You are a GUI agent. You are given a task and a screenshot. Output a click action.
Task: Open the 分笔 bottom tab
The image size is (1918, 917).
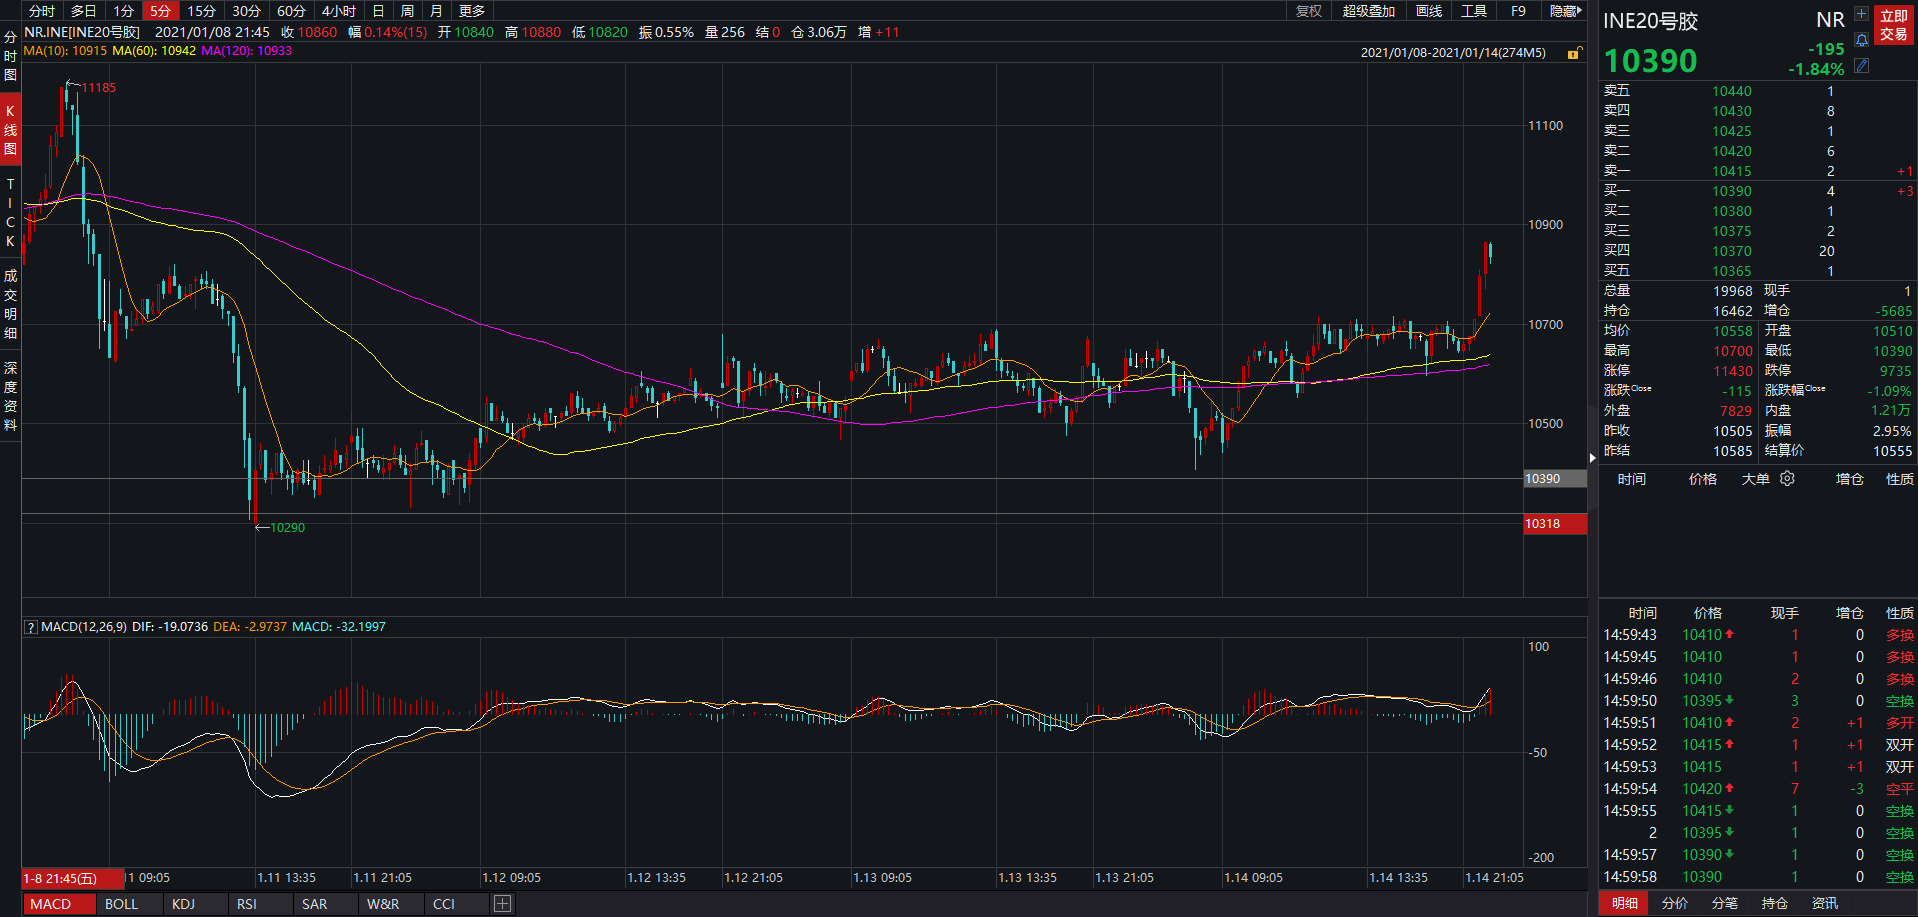tap(1725, 903)
